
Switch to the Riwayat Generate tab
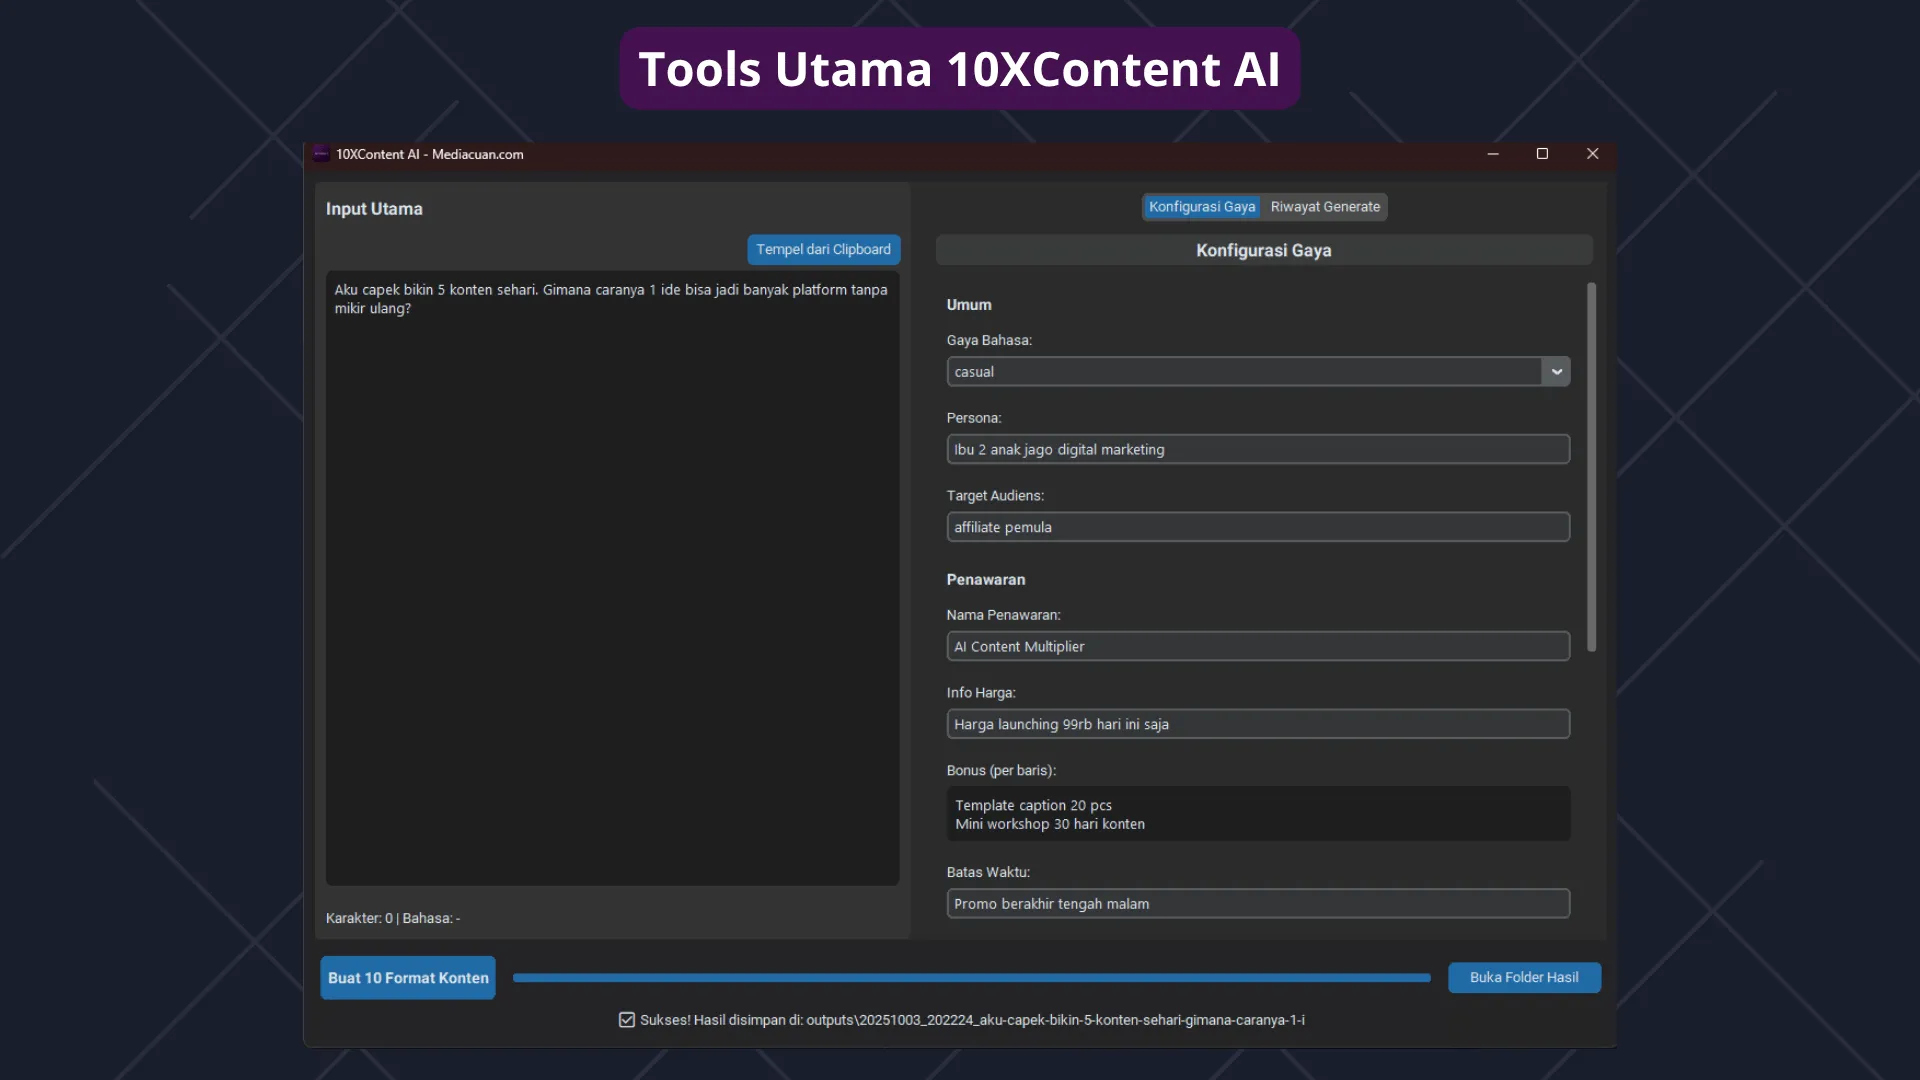[1324, 207]
